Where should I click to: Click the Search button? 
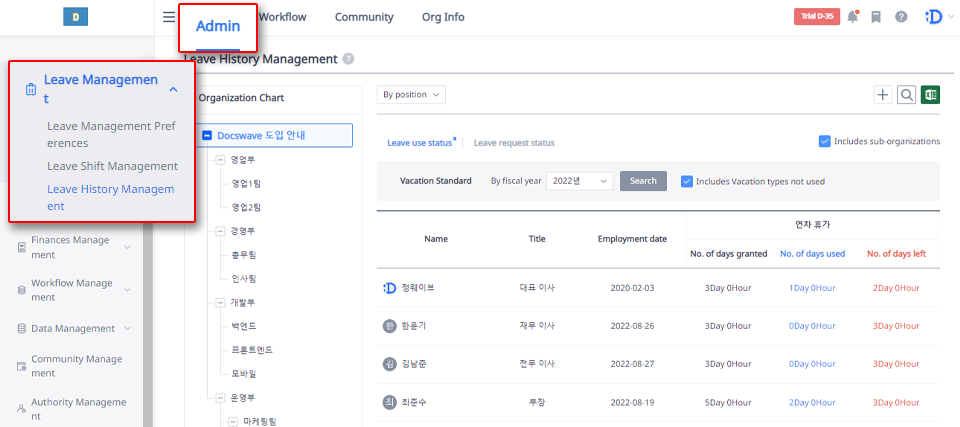click(643, 181)
